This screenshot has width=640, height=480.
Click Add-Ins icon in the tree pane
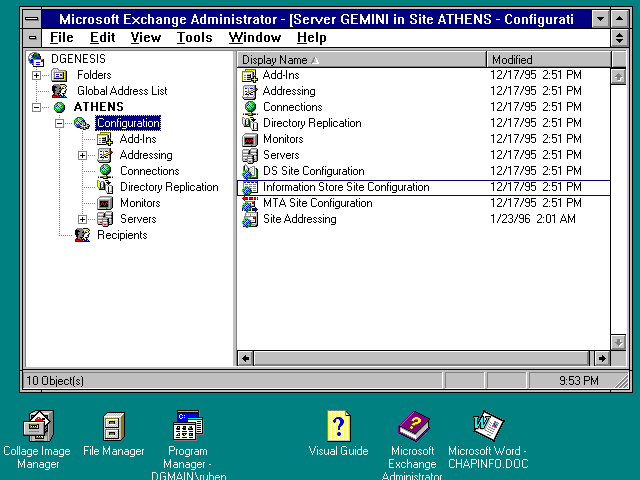105,139
